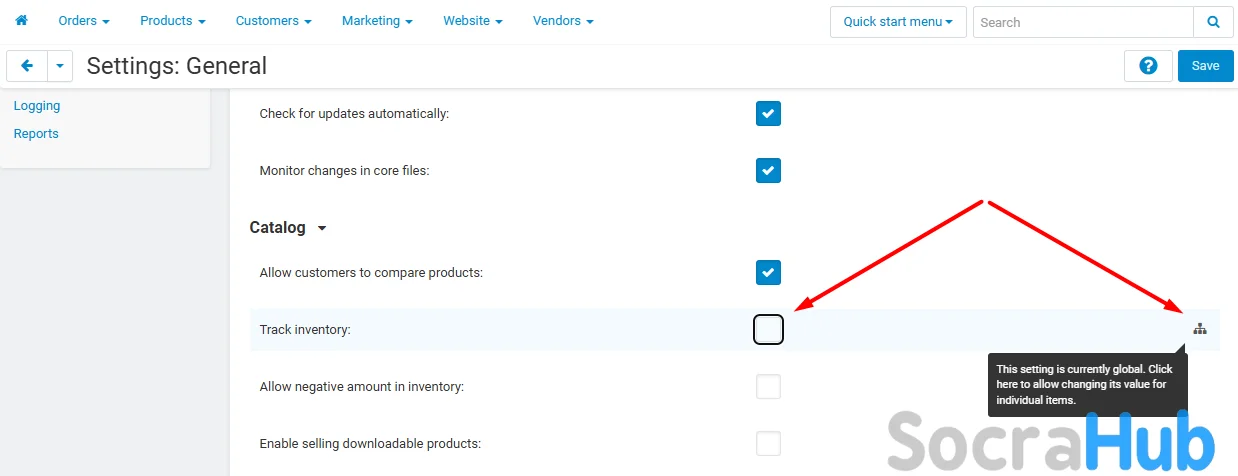Open dropdown arrow beside back button
The width and height of the screenshot is (1238, 476).
(60, 66)
